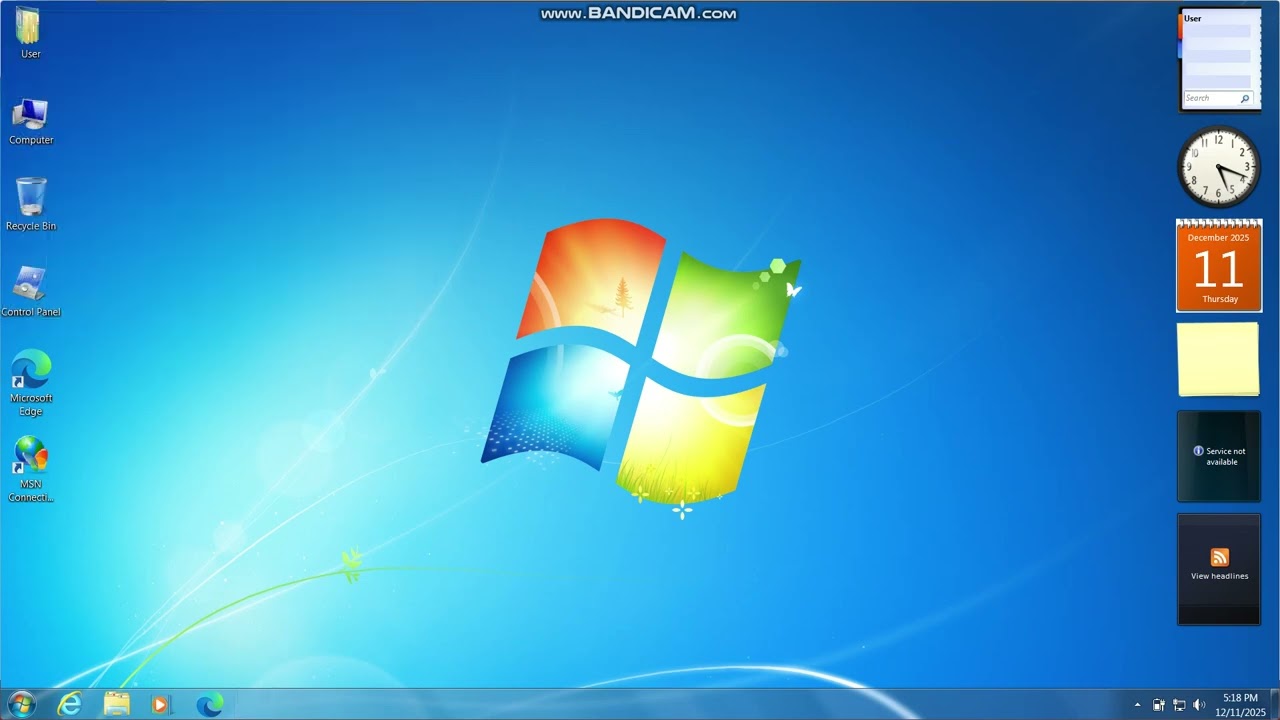1280x720 pixels.
Task: Open the volume speaker tray icon
Action: tap(1198, 705)
